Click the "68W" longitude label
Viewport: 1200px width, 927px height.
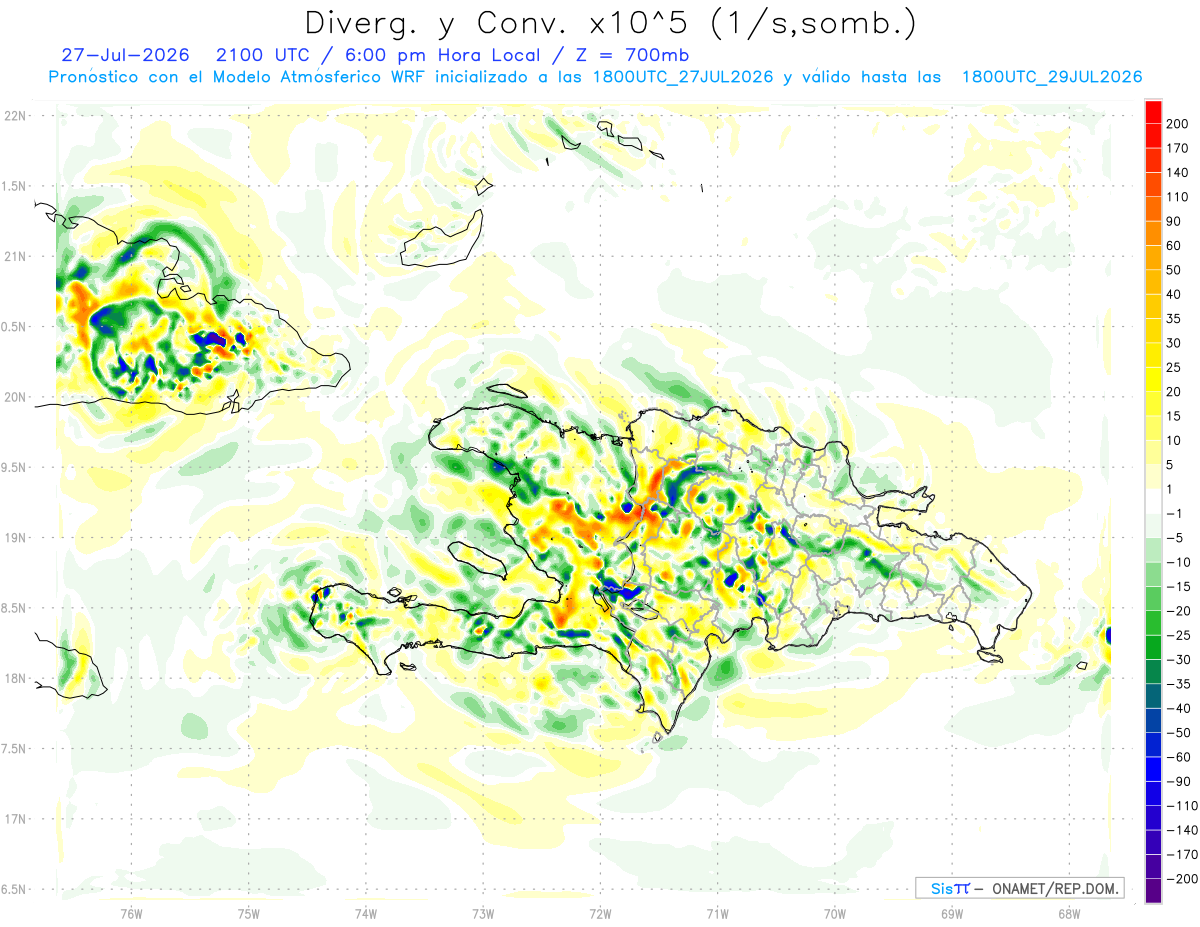tap(1069, 913)
